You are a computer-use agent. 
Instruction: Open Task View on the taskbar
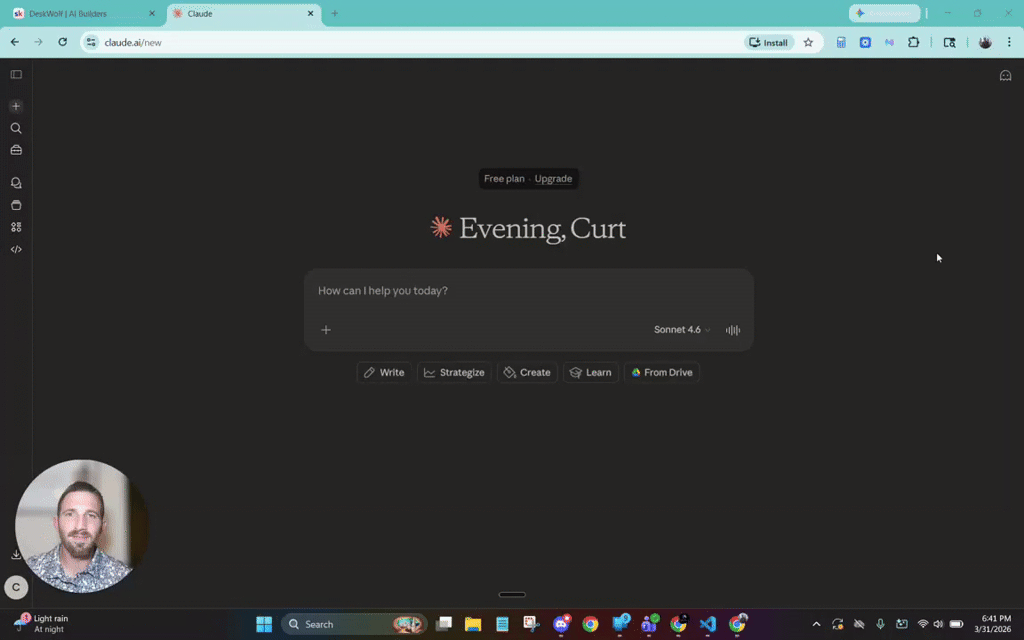444,624
